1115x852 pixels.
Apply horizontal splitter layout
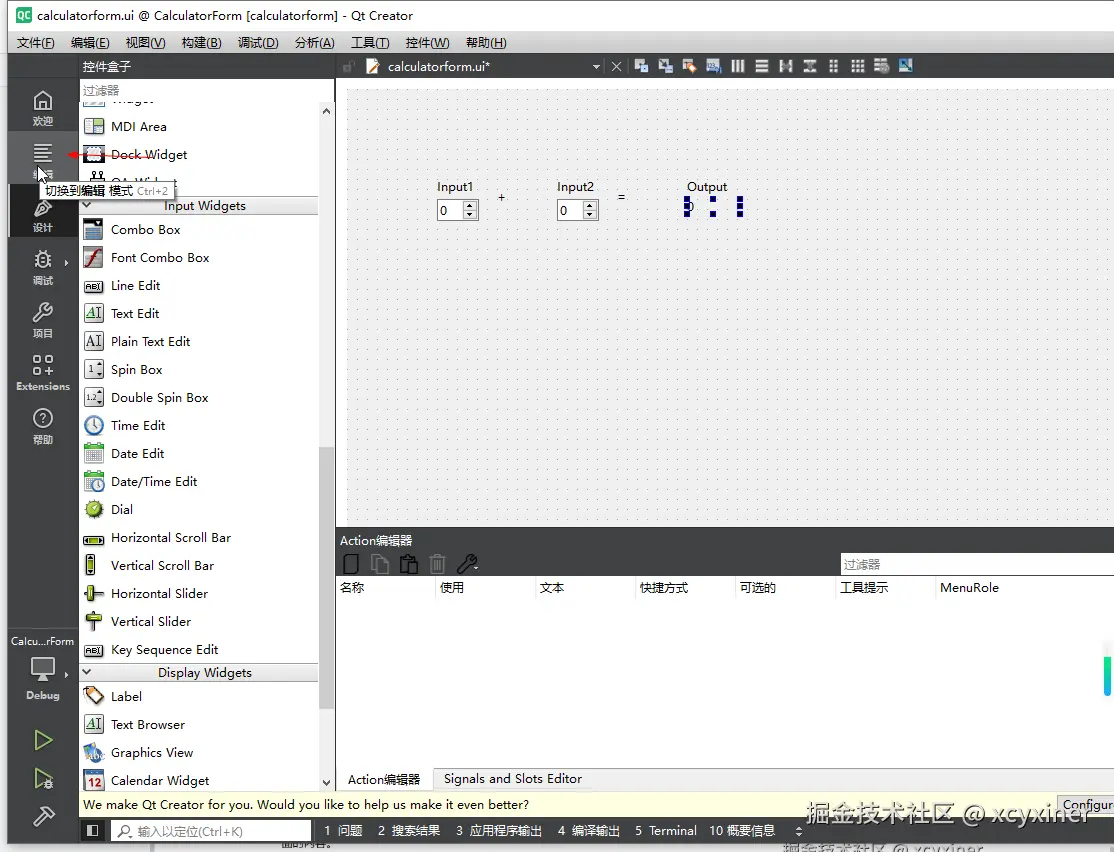[786, 66]
